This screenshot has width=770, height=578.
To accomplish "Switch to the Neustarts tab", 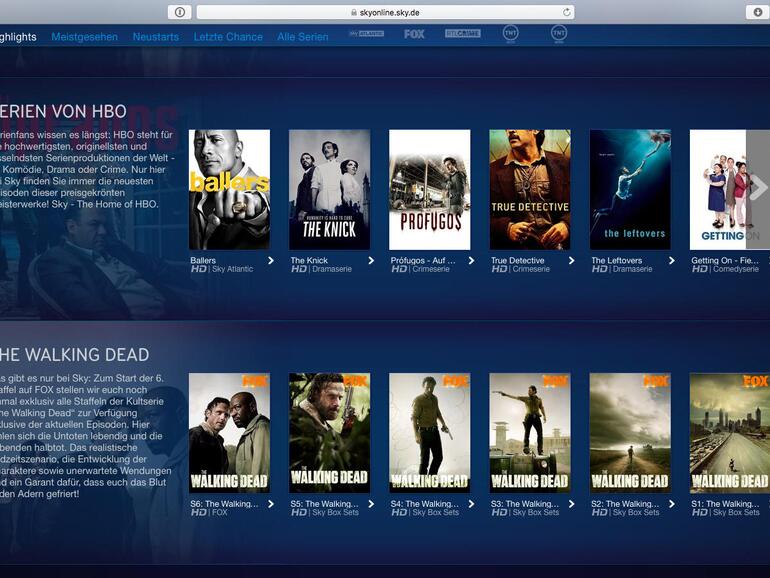I will pyautogui.click(x=156, y=37).
